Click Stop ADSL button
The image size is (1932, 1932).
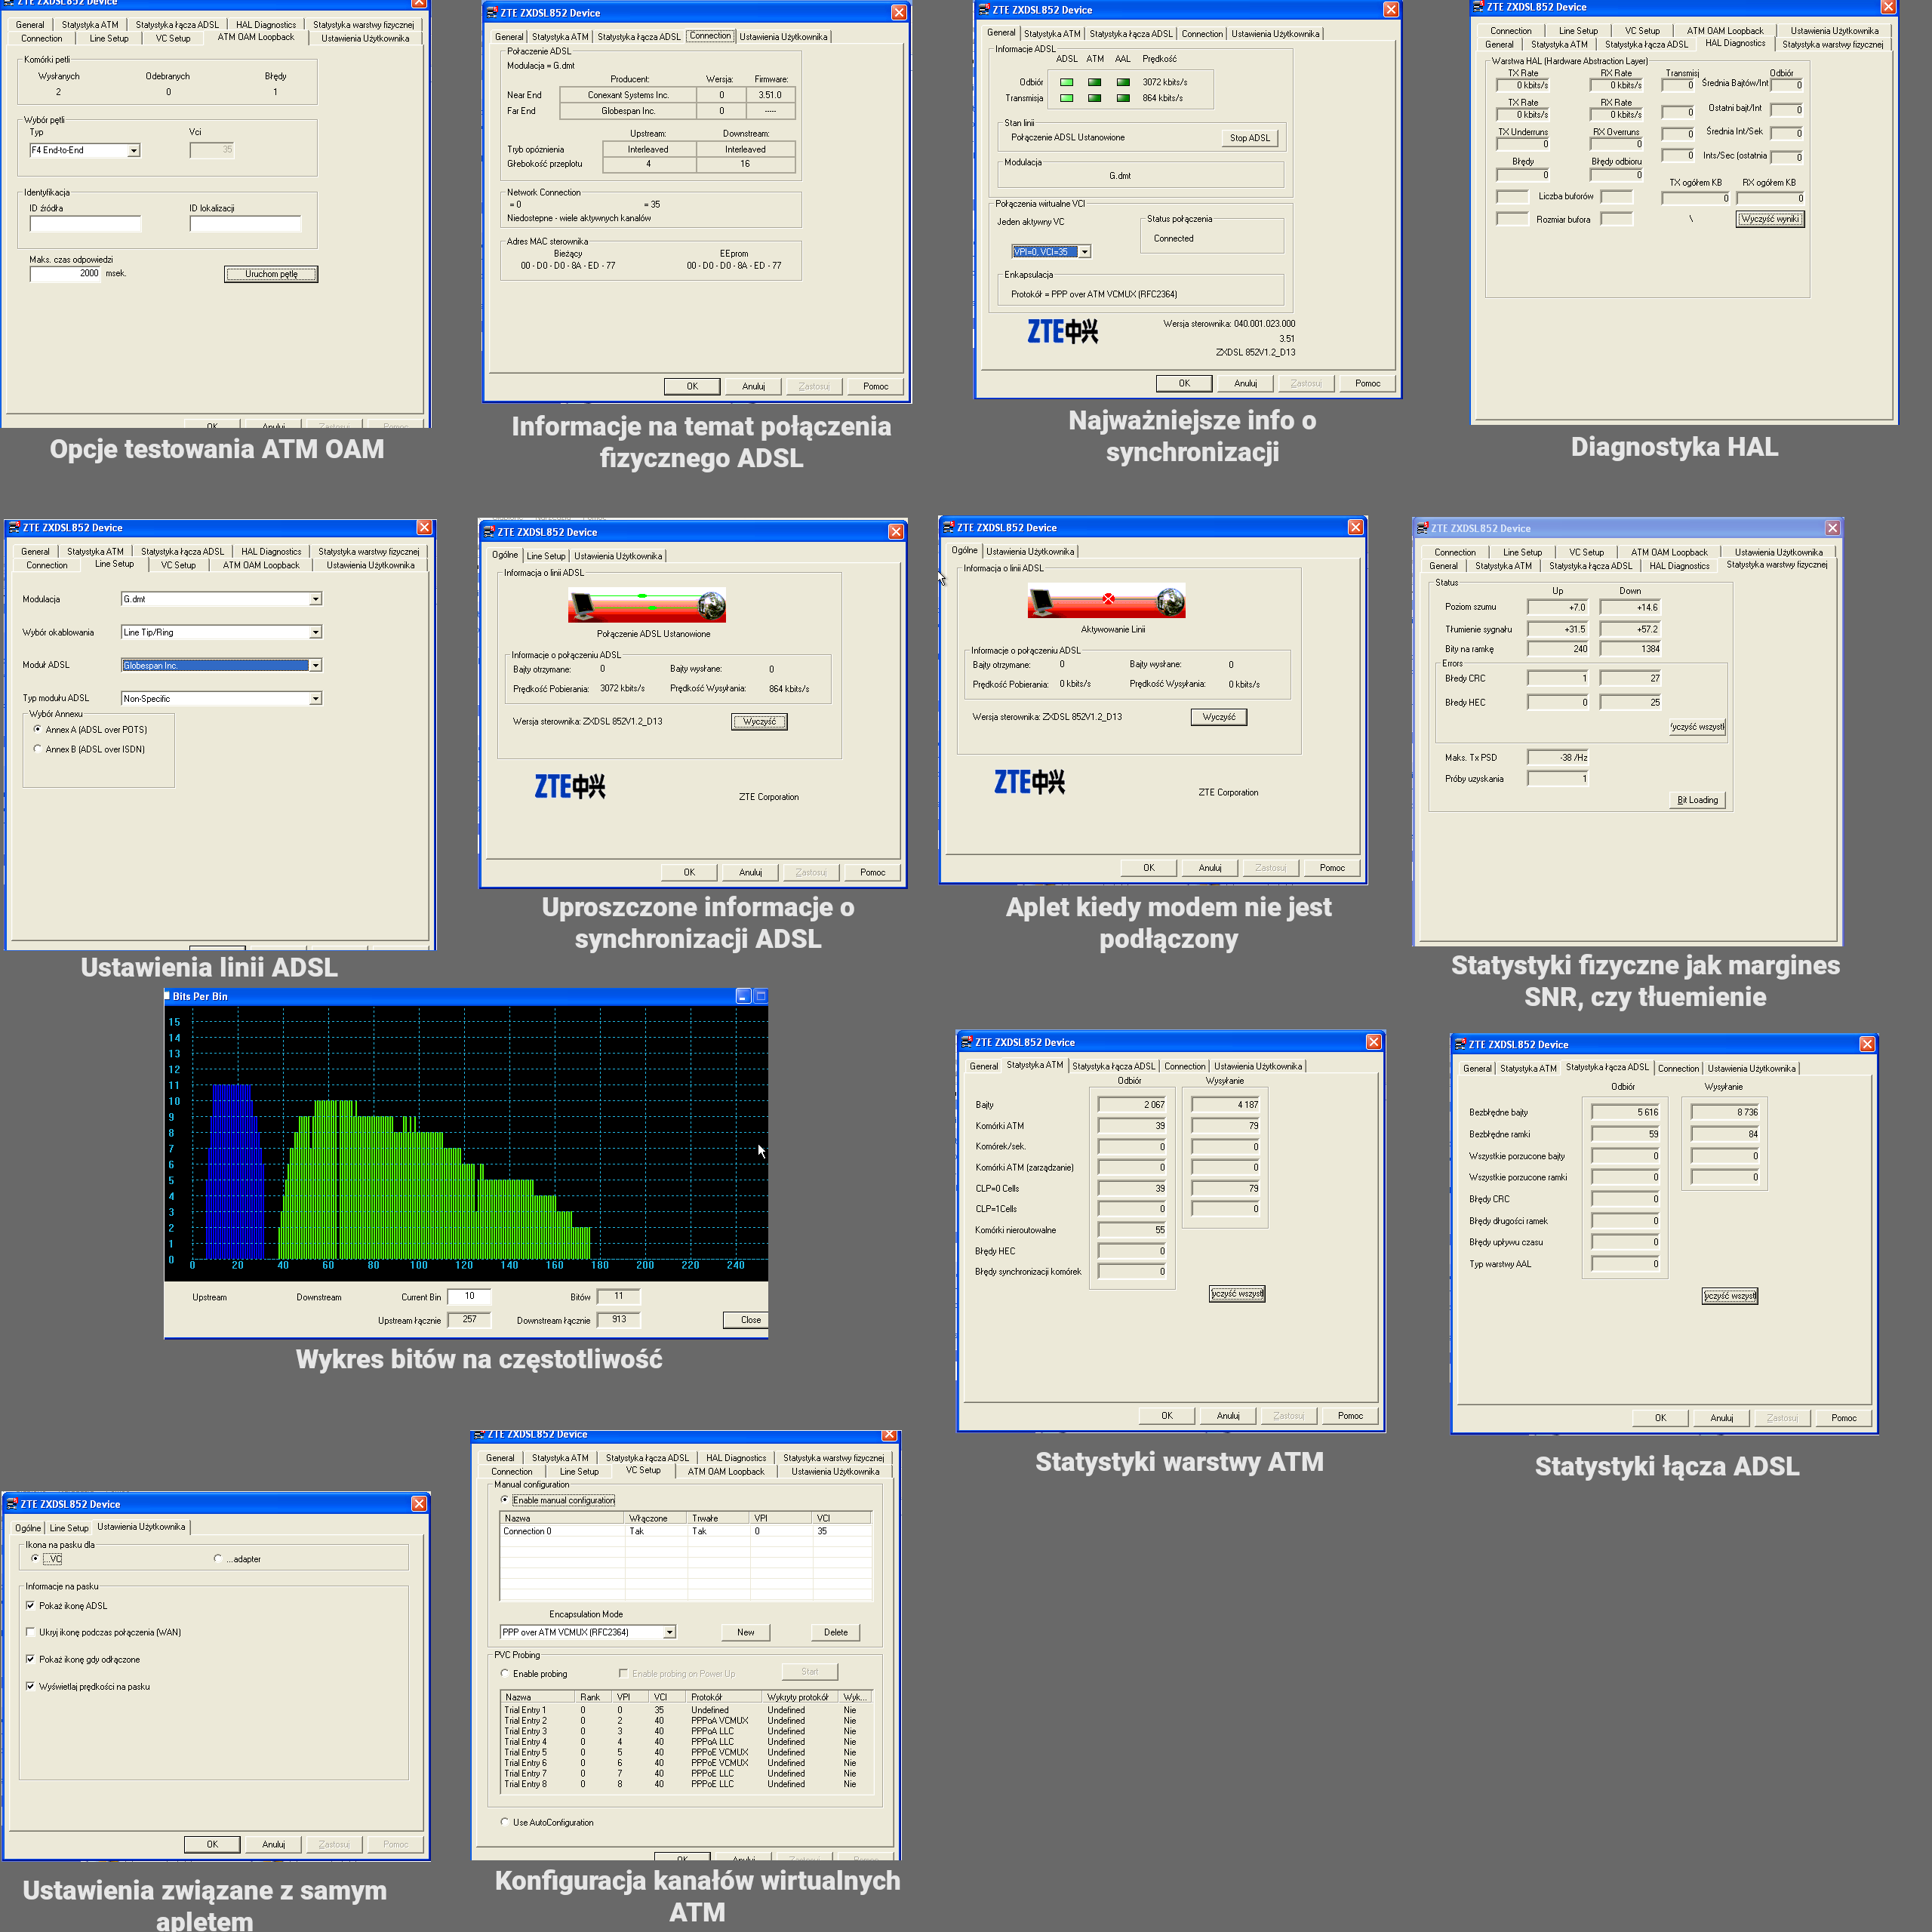1249,138
